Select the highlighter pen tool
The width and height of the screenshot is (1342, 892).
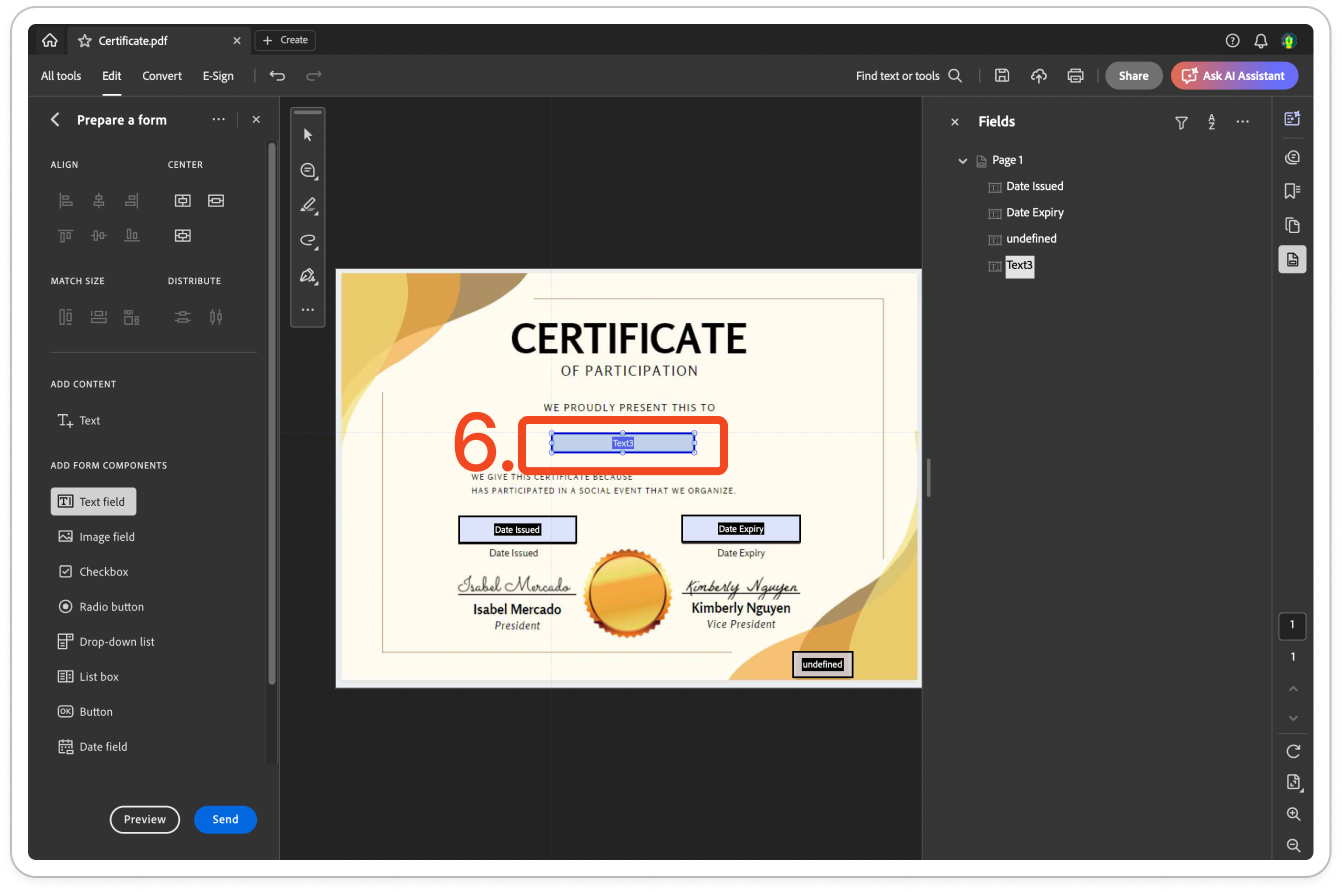click(308, 206)
